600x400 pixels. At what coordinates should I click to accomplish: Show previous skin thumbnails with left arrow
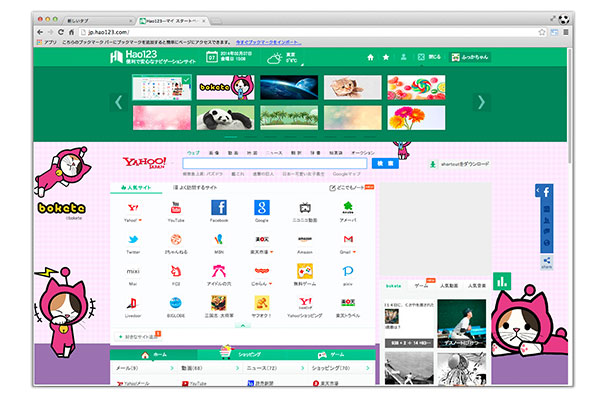coord(119,102)
